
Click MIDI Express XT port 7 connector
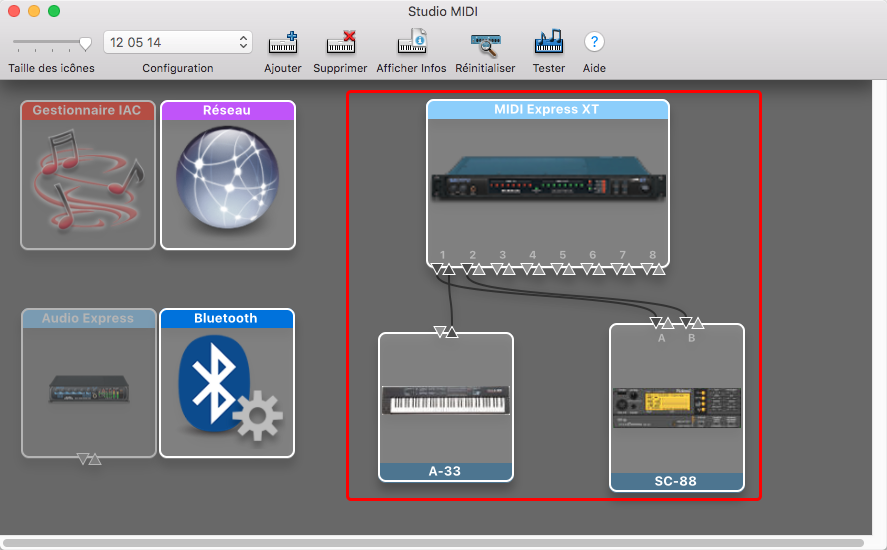coord(623,269)
